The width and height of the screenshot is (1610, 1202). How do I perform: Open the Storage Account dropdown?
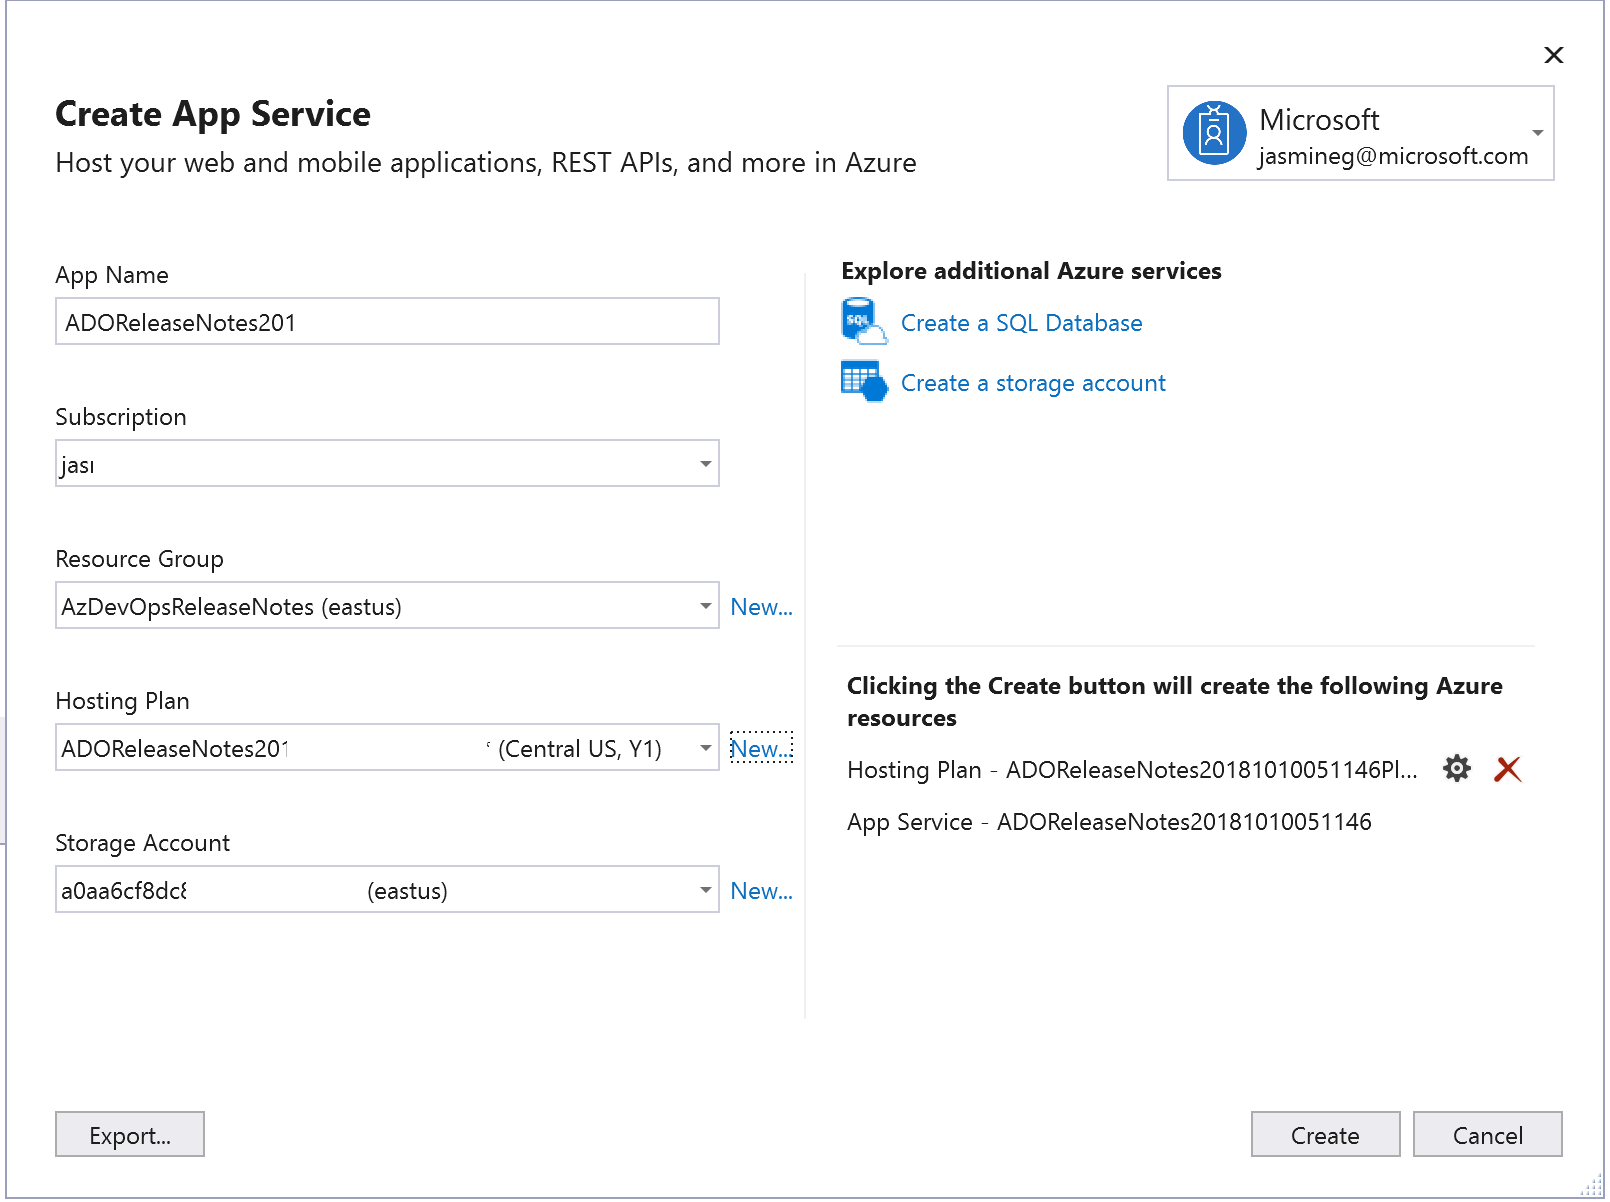[706, 889]
